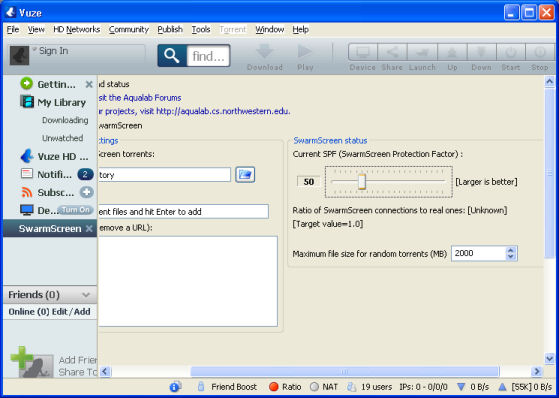The width and height of the screenshot is (559, 398).
Task: Click the horizontal scrollbar thumb
Action: 345,372
